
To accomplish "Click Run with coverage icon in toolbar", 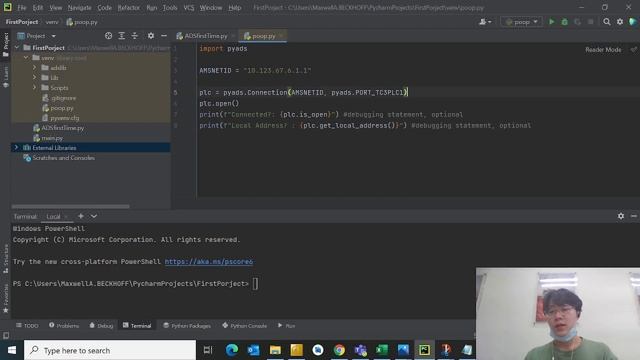I will coord(578,22).
